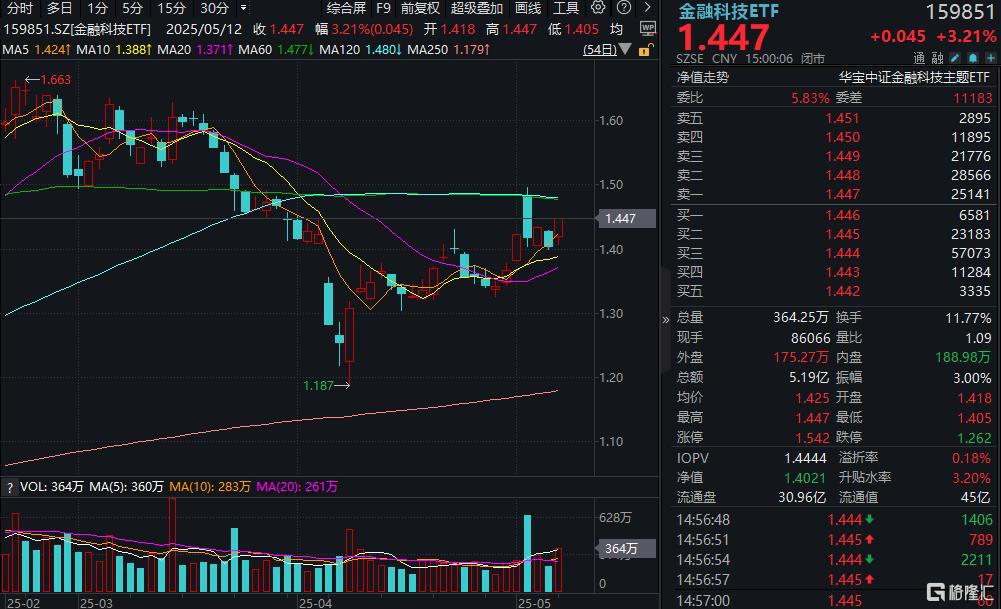Click the MA5 1.424 indicator label
1001x609 pixels.
click(x=36, y=49)
